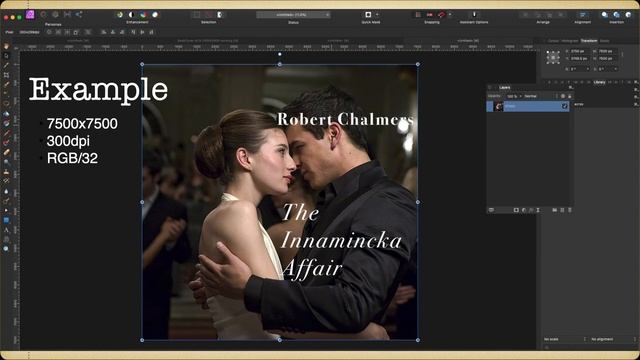Open the No alignment dropdown
This screenshot has width=640, height=360.
(x=613, y=340)
